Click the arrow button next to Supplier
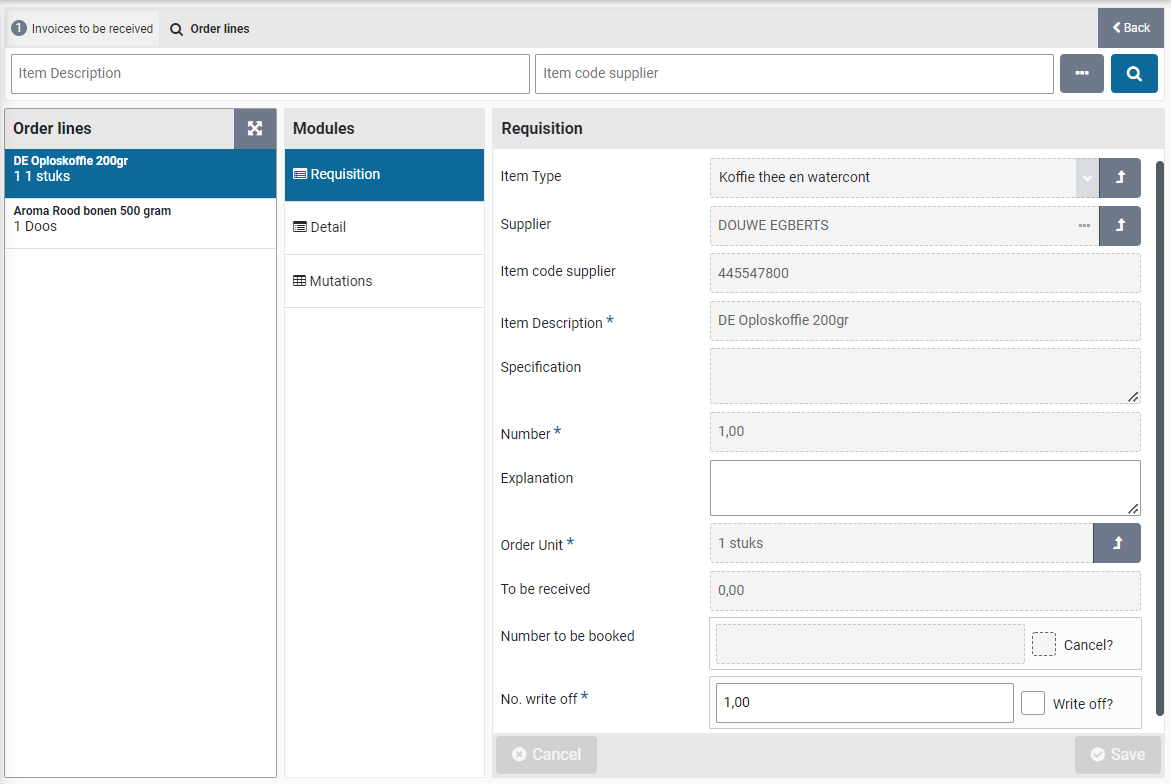Screen dimensions: 1171x784 [x=1119, y=225]
